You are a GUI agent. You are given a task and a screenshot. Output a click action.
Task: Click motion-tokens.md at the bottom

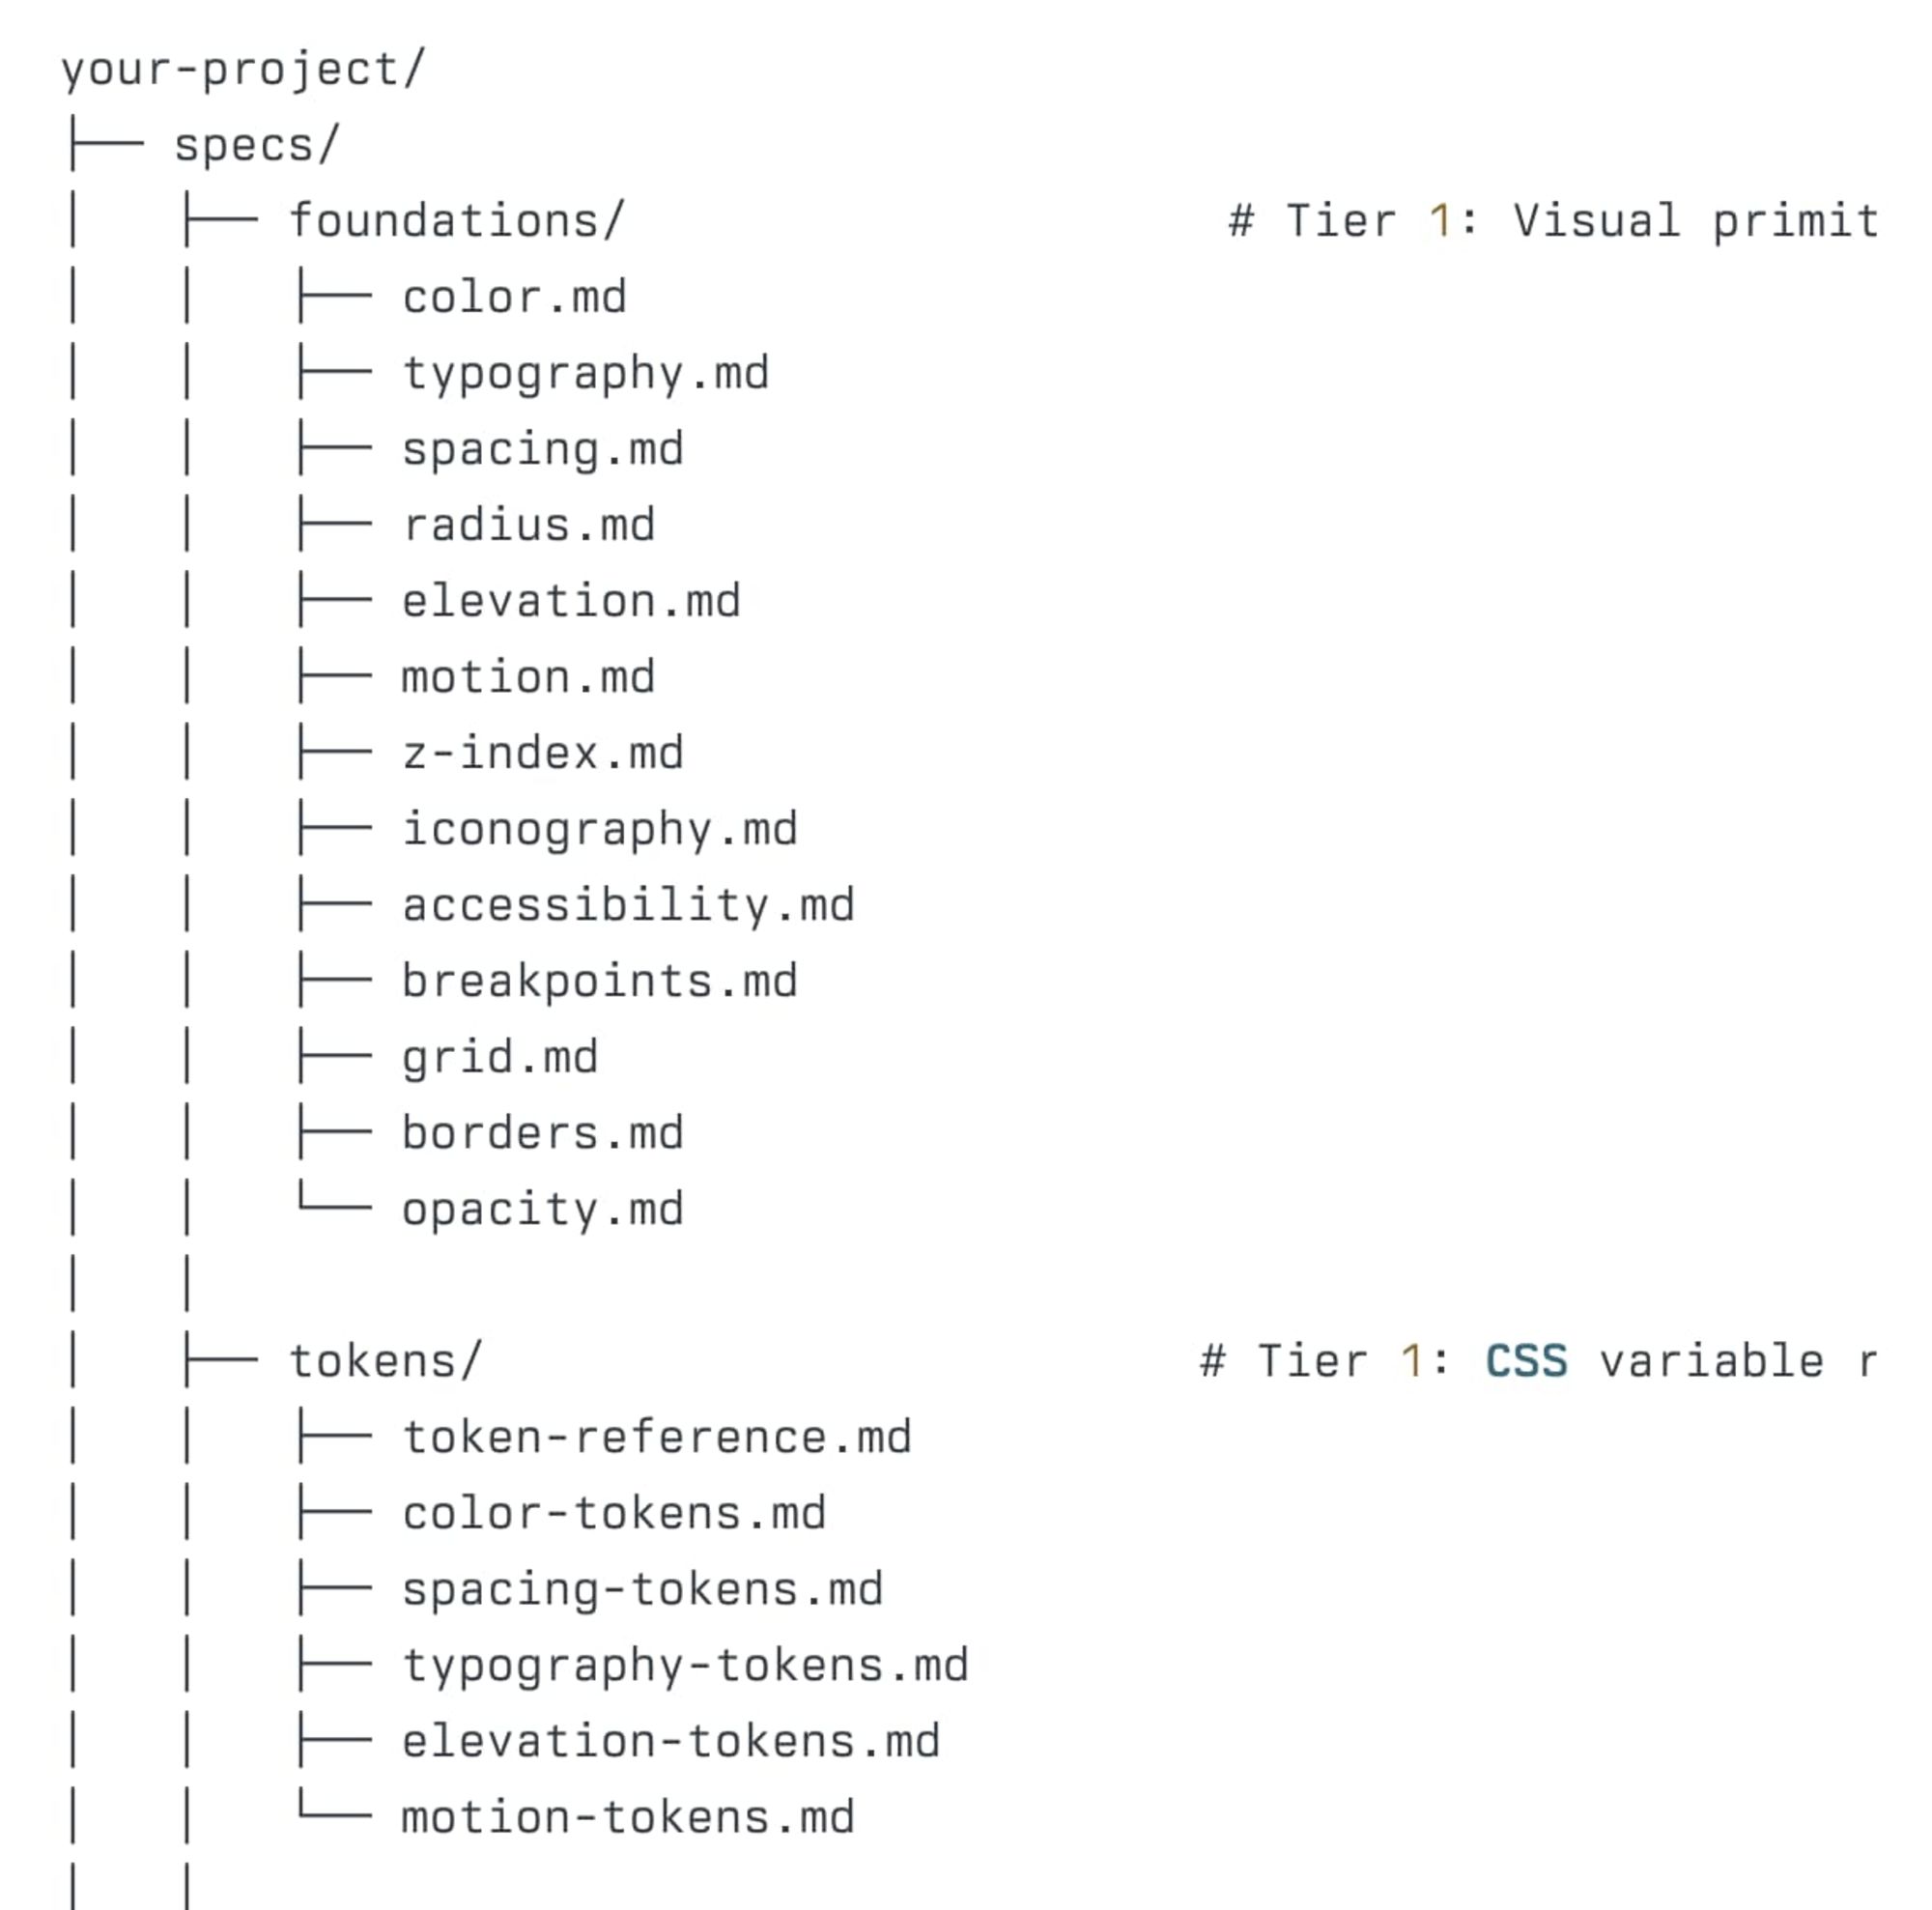coord(628,1817)
